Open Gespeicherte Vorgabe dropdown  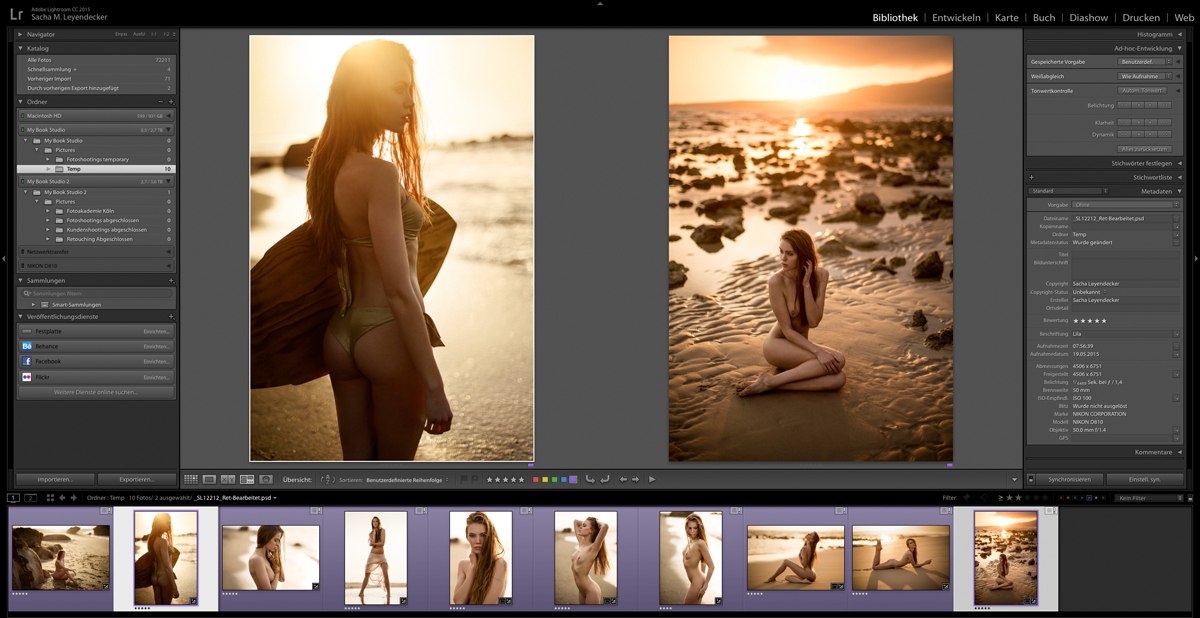(x=1144, y=62)
